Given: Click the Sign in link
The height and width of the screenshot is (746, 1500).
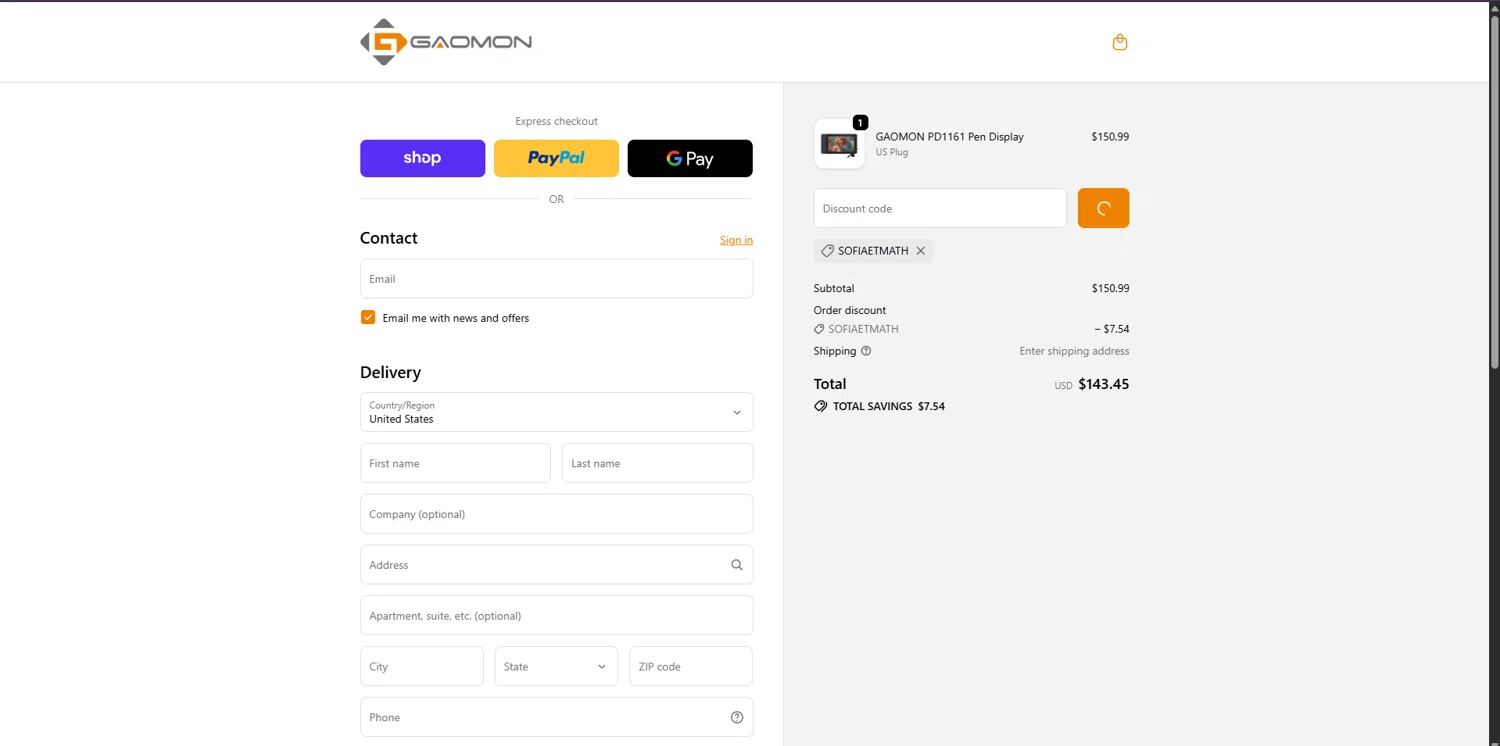Looking at the screenshot, I should [x=736, y=240].
